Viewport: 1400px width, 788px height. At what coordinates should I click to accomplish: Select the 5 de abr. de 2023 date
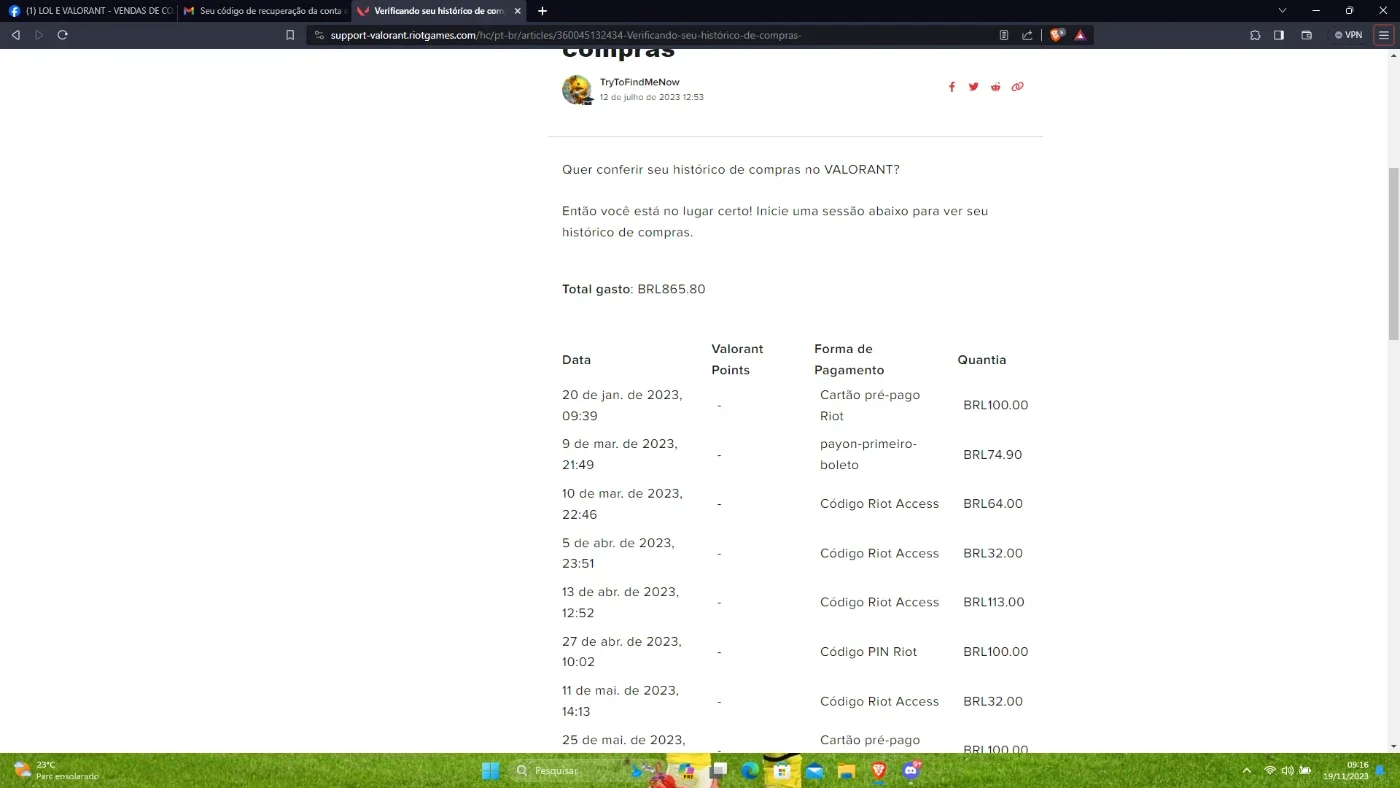point(618,553)
